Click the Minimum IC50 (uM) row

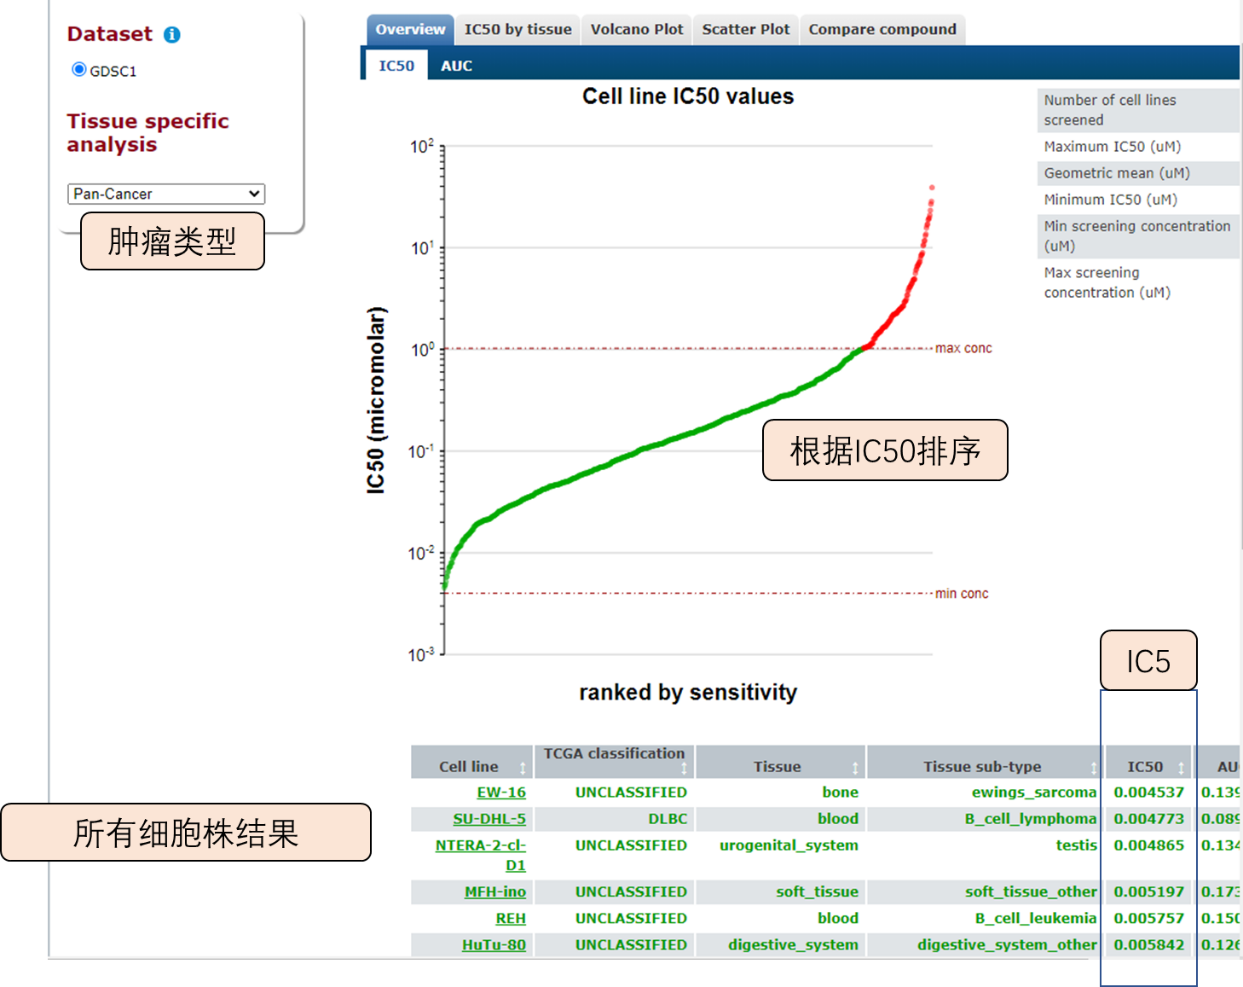[1138, 199]
